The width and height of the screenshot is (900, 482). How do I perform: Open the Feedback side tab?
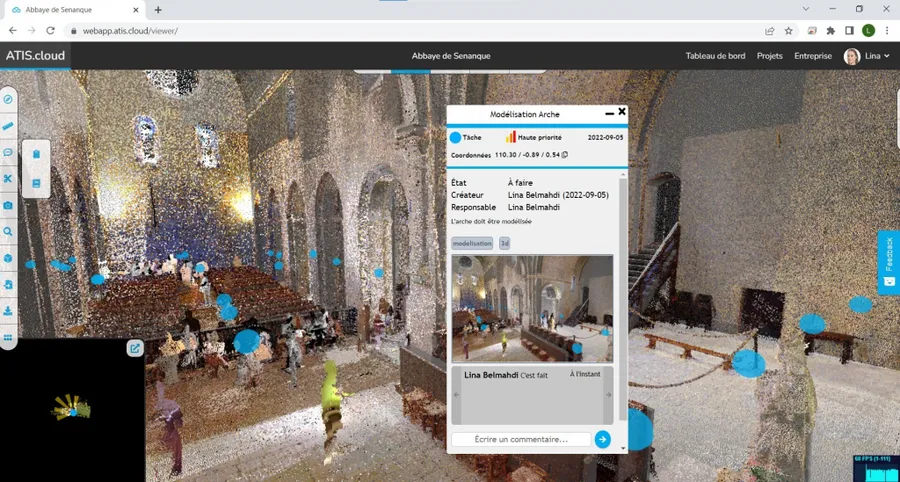click(x=889, y=262)
